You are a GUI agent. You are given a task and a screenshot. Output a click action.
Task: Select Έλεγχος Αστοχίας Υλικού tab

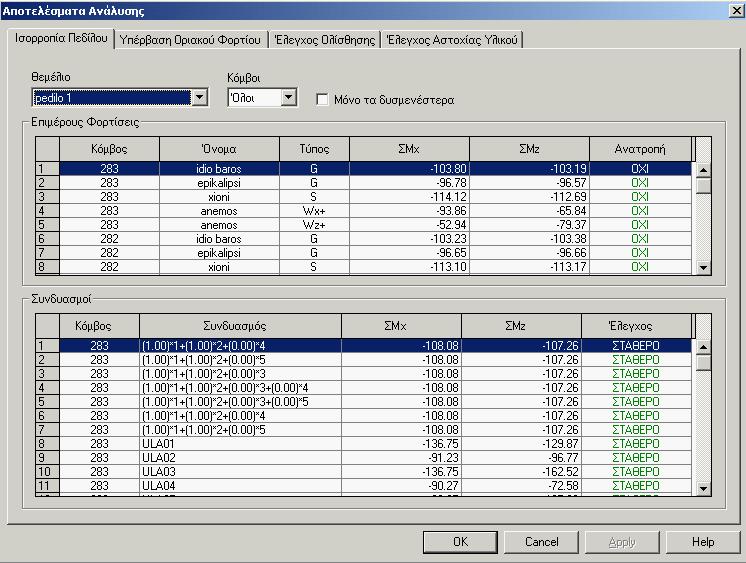click(x=452, y=40)
